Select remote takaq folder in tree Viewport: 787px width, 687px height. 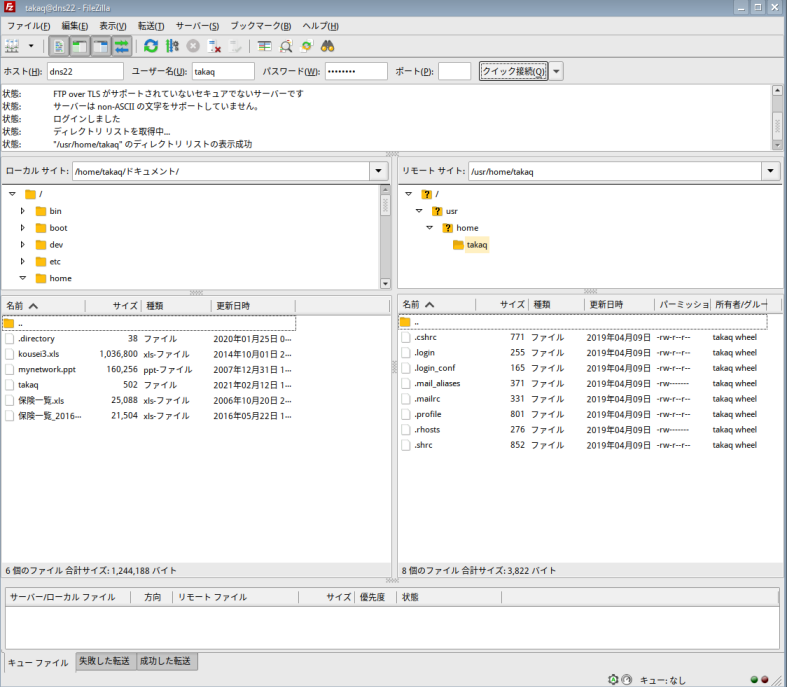pos(476,245)
